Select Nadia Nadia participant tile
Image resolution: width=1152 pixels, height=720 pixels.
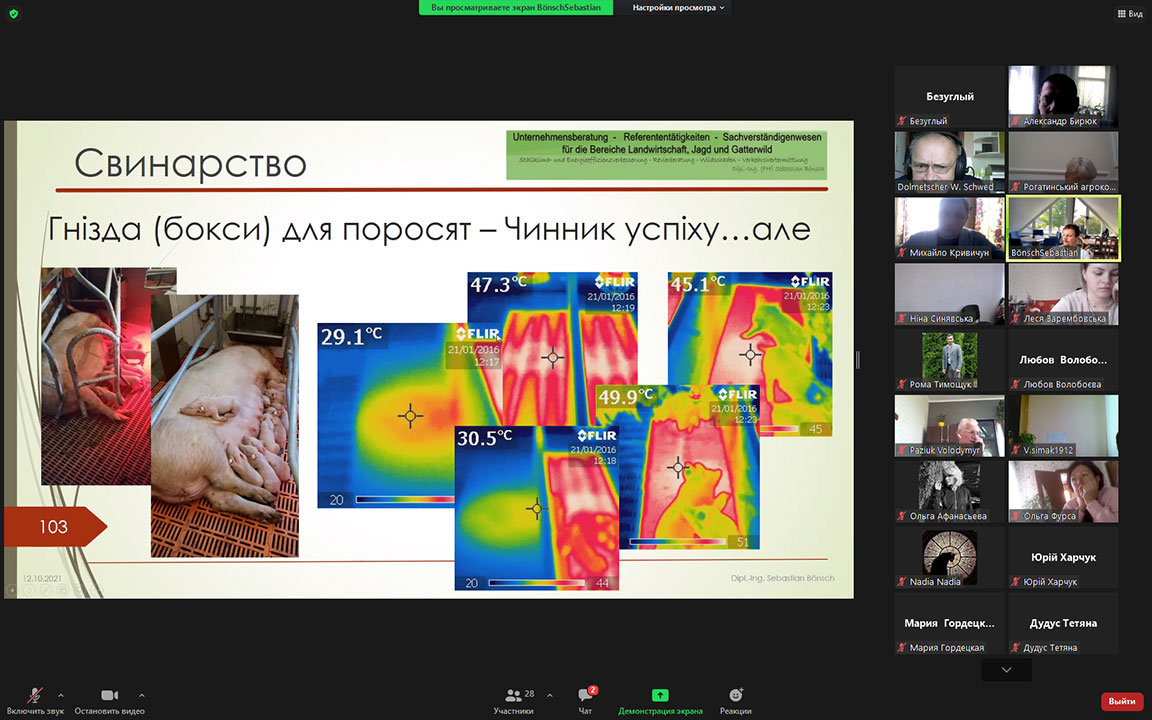click(x=949, y=558)
